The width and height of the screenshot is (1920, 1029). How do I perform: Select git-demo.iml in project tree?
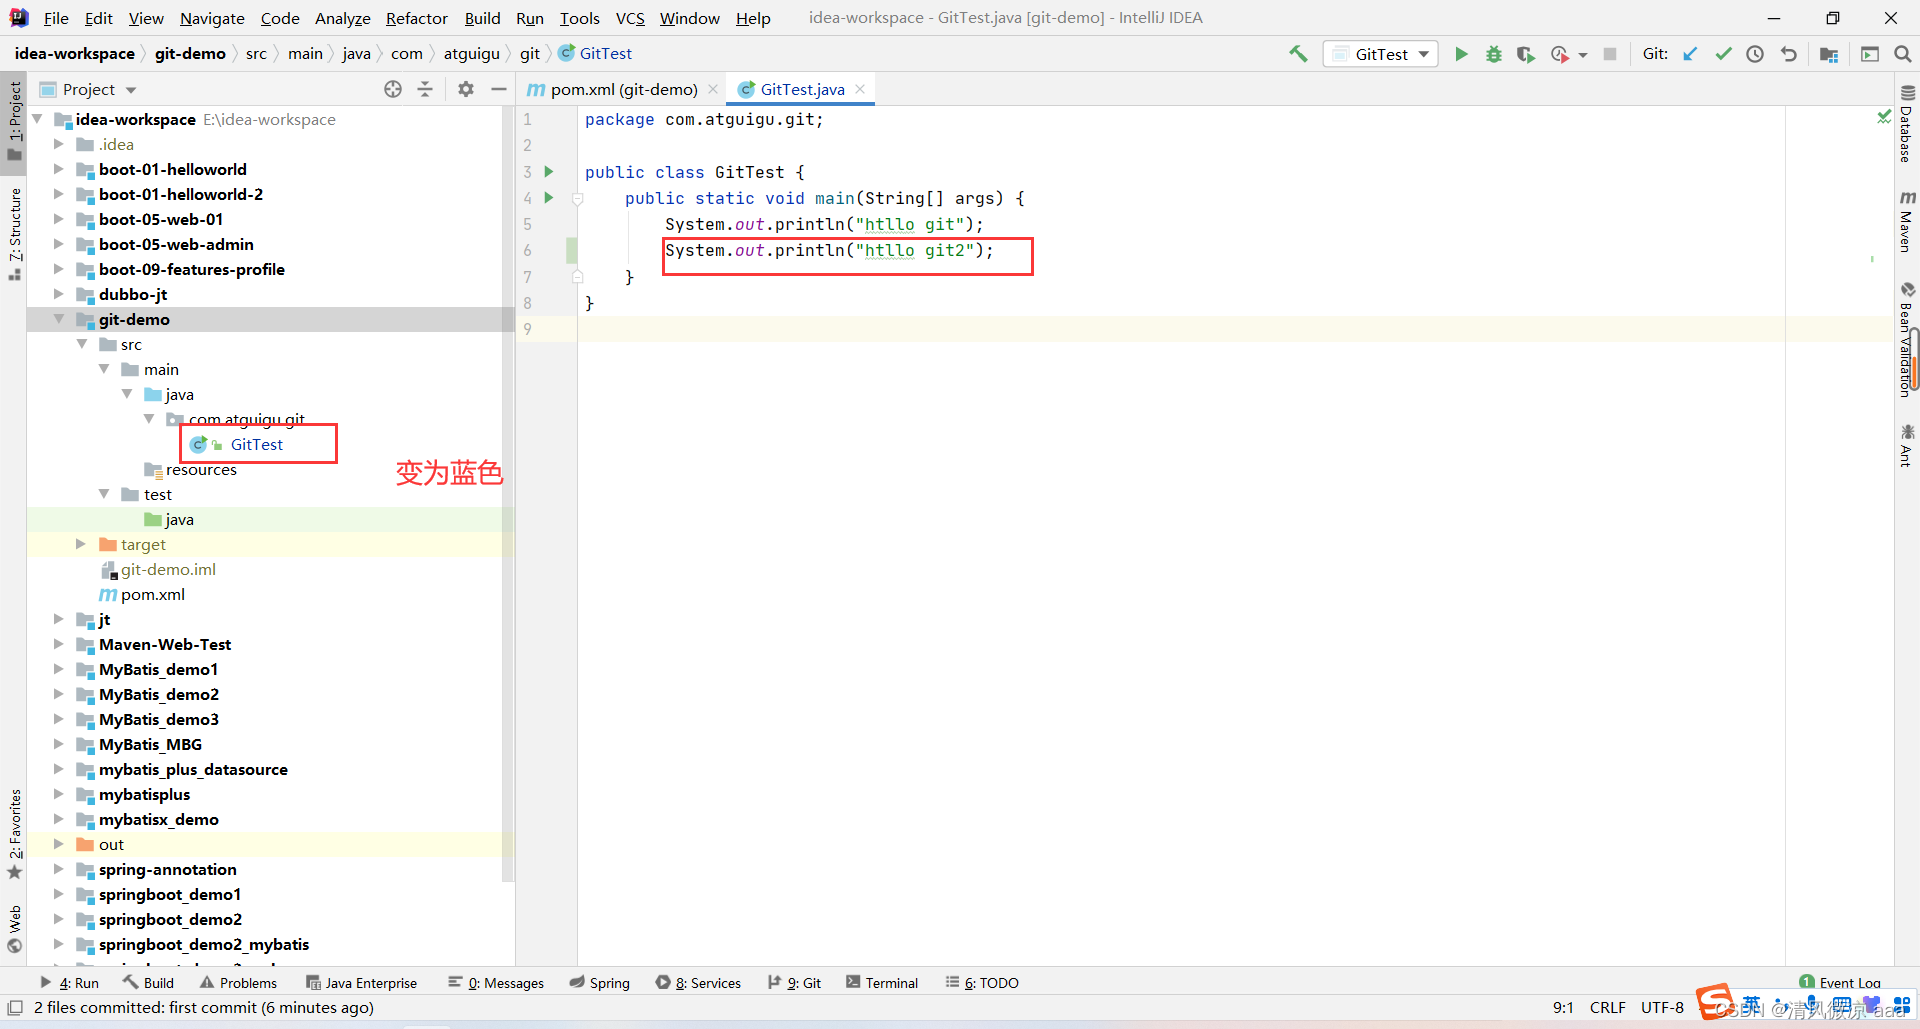[x=168, y=569]
